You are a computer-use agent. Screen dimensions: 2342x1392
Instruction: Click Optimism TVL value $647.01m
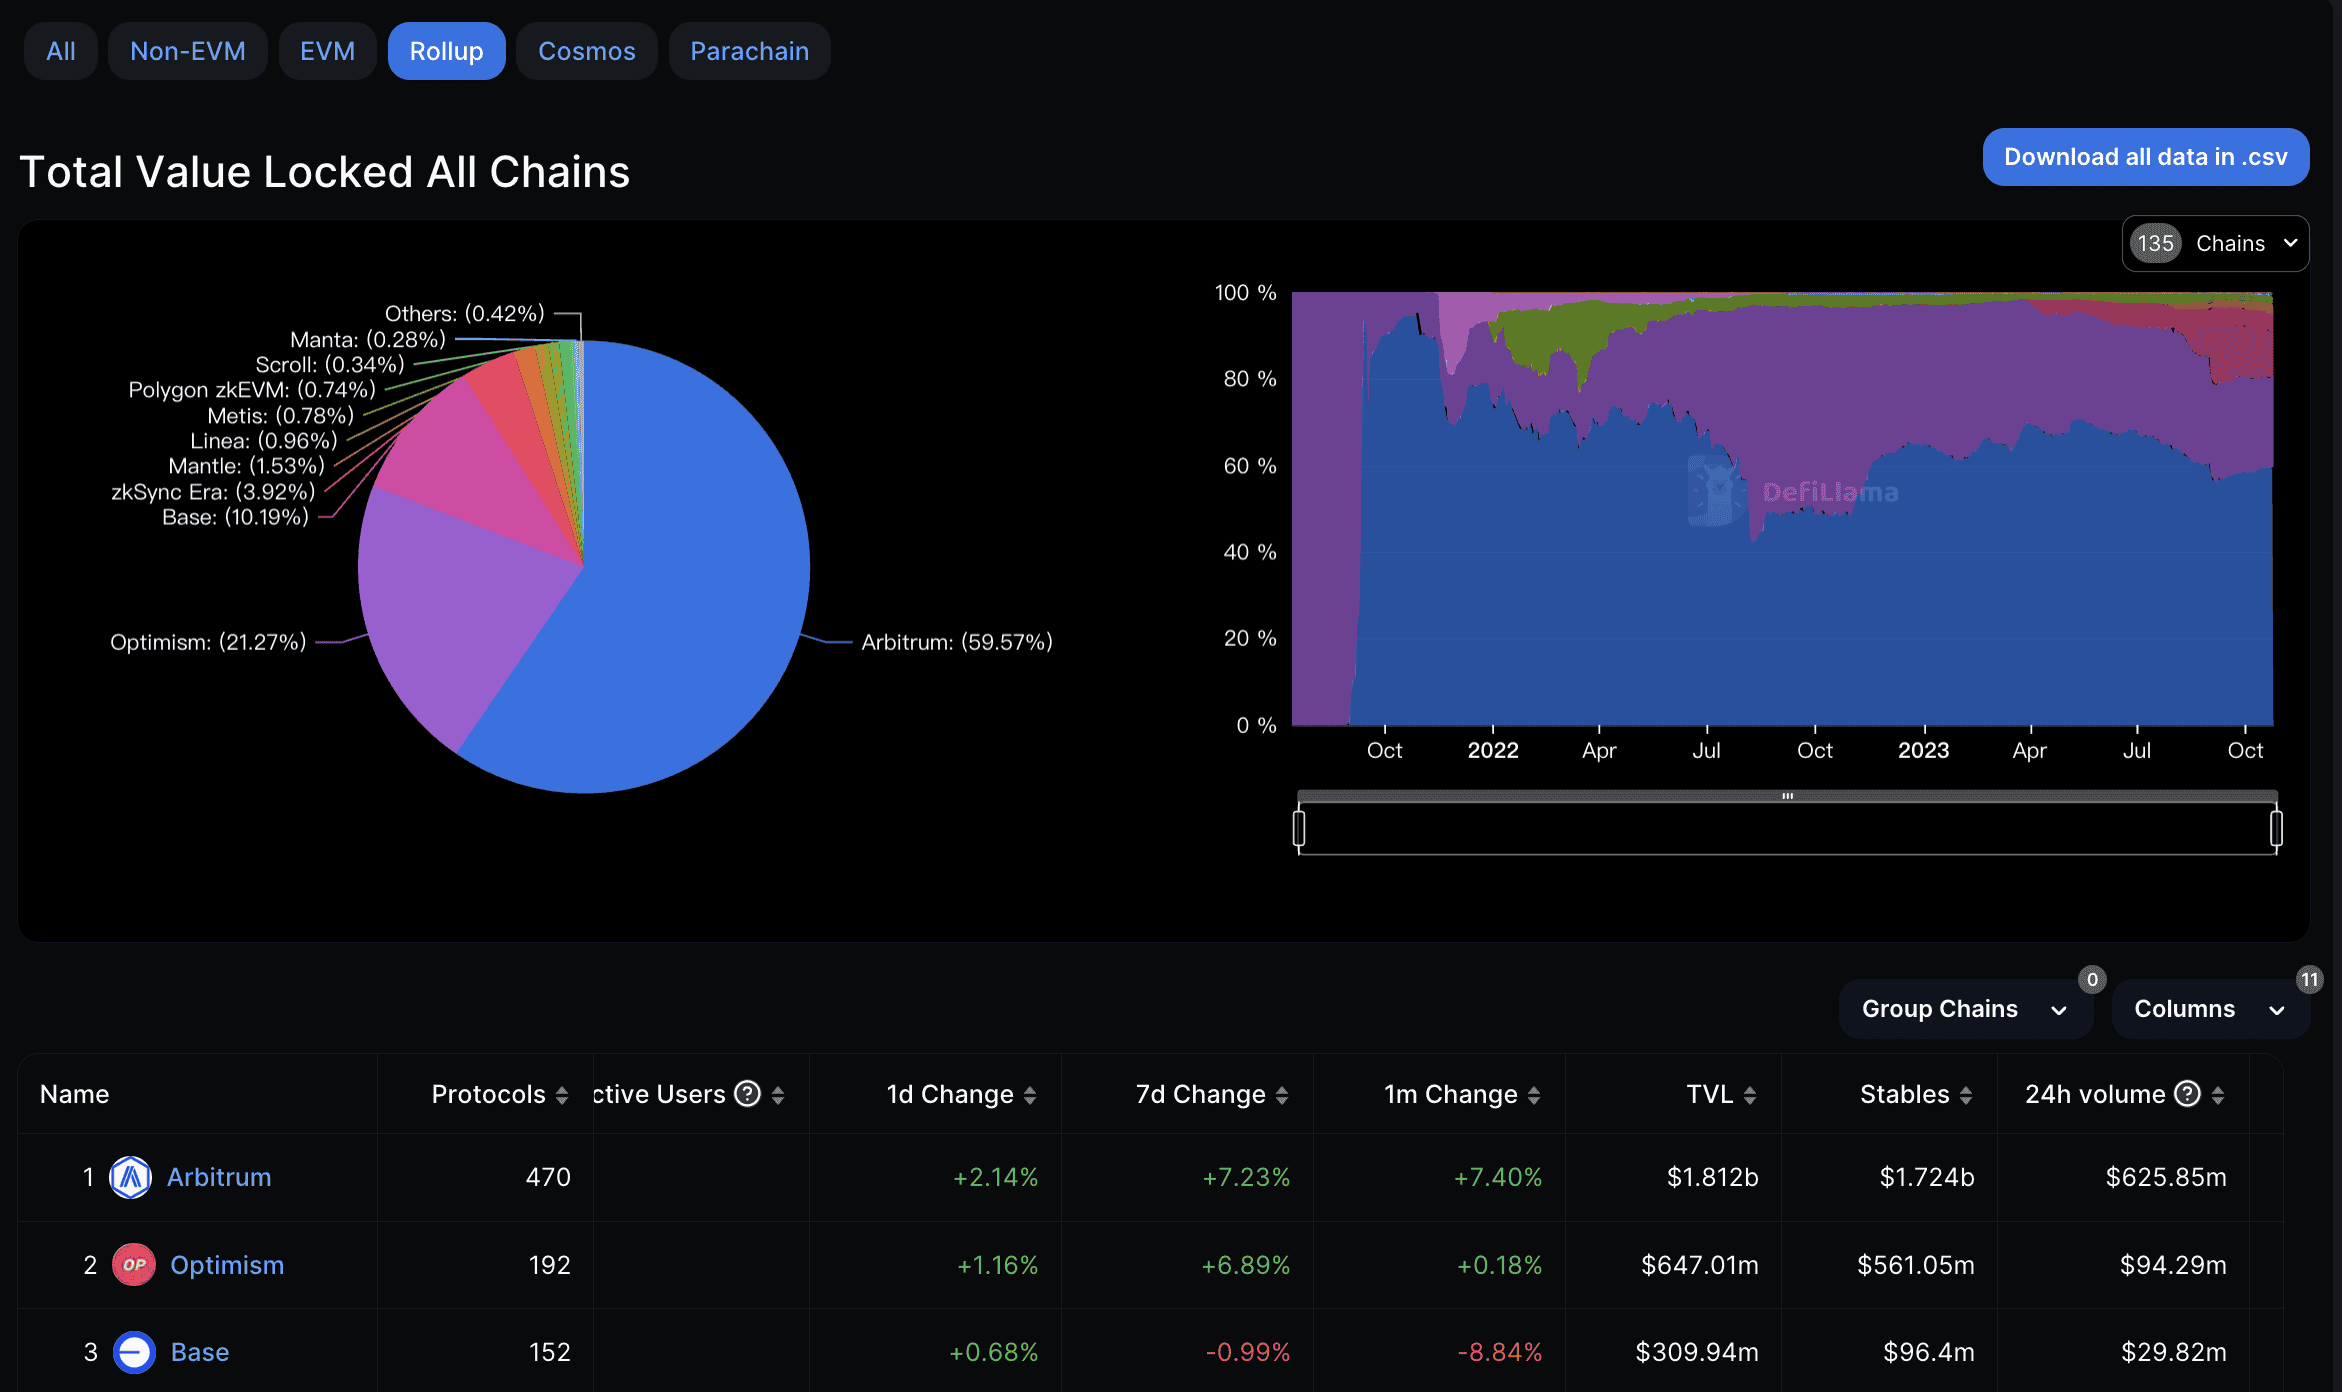tap(1700, 1265)
